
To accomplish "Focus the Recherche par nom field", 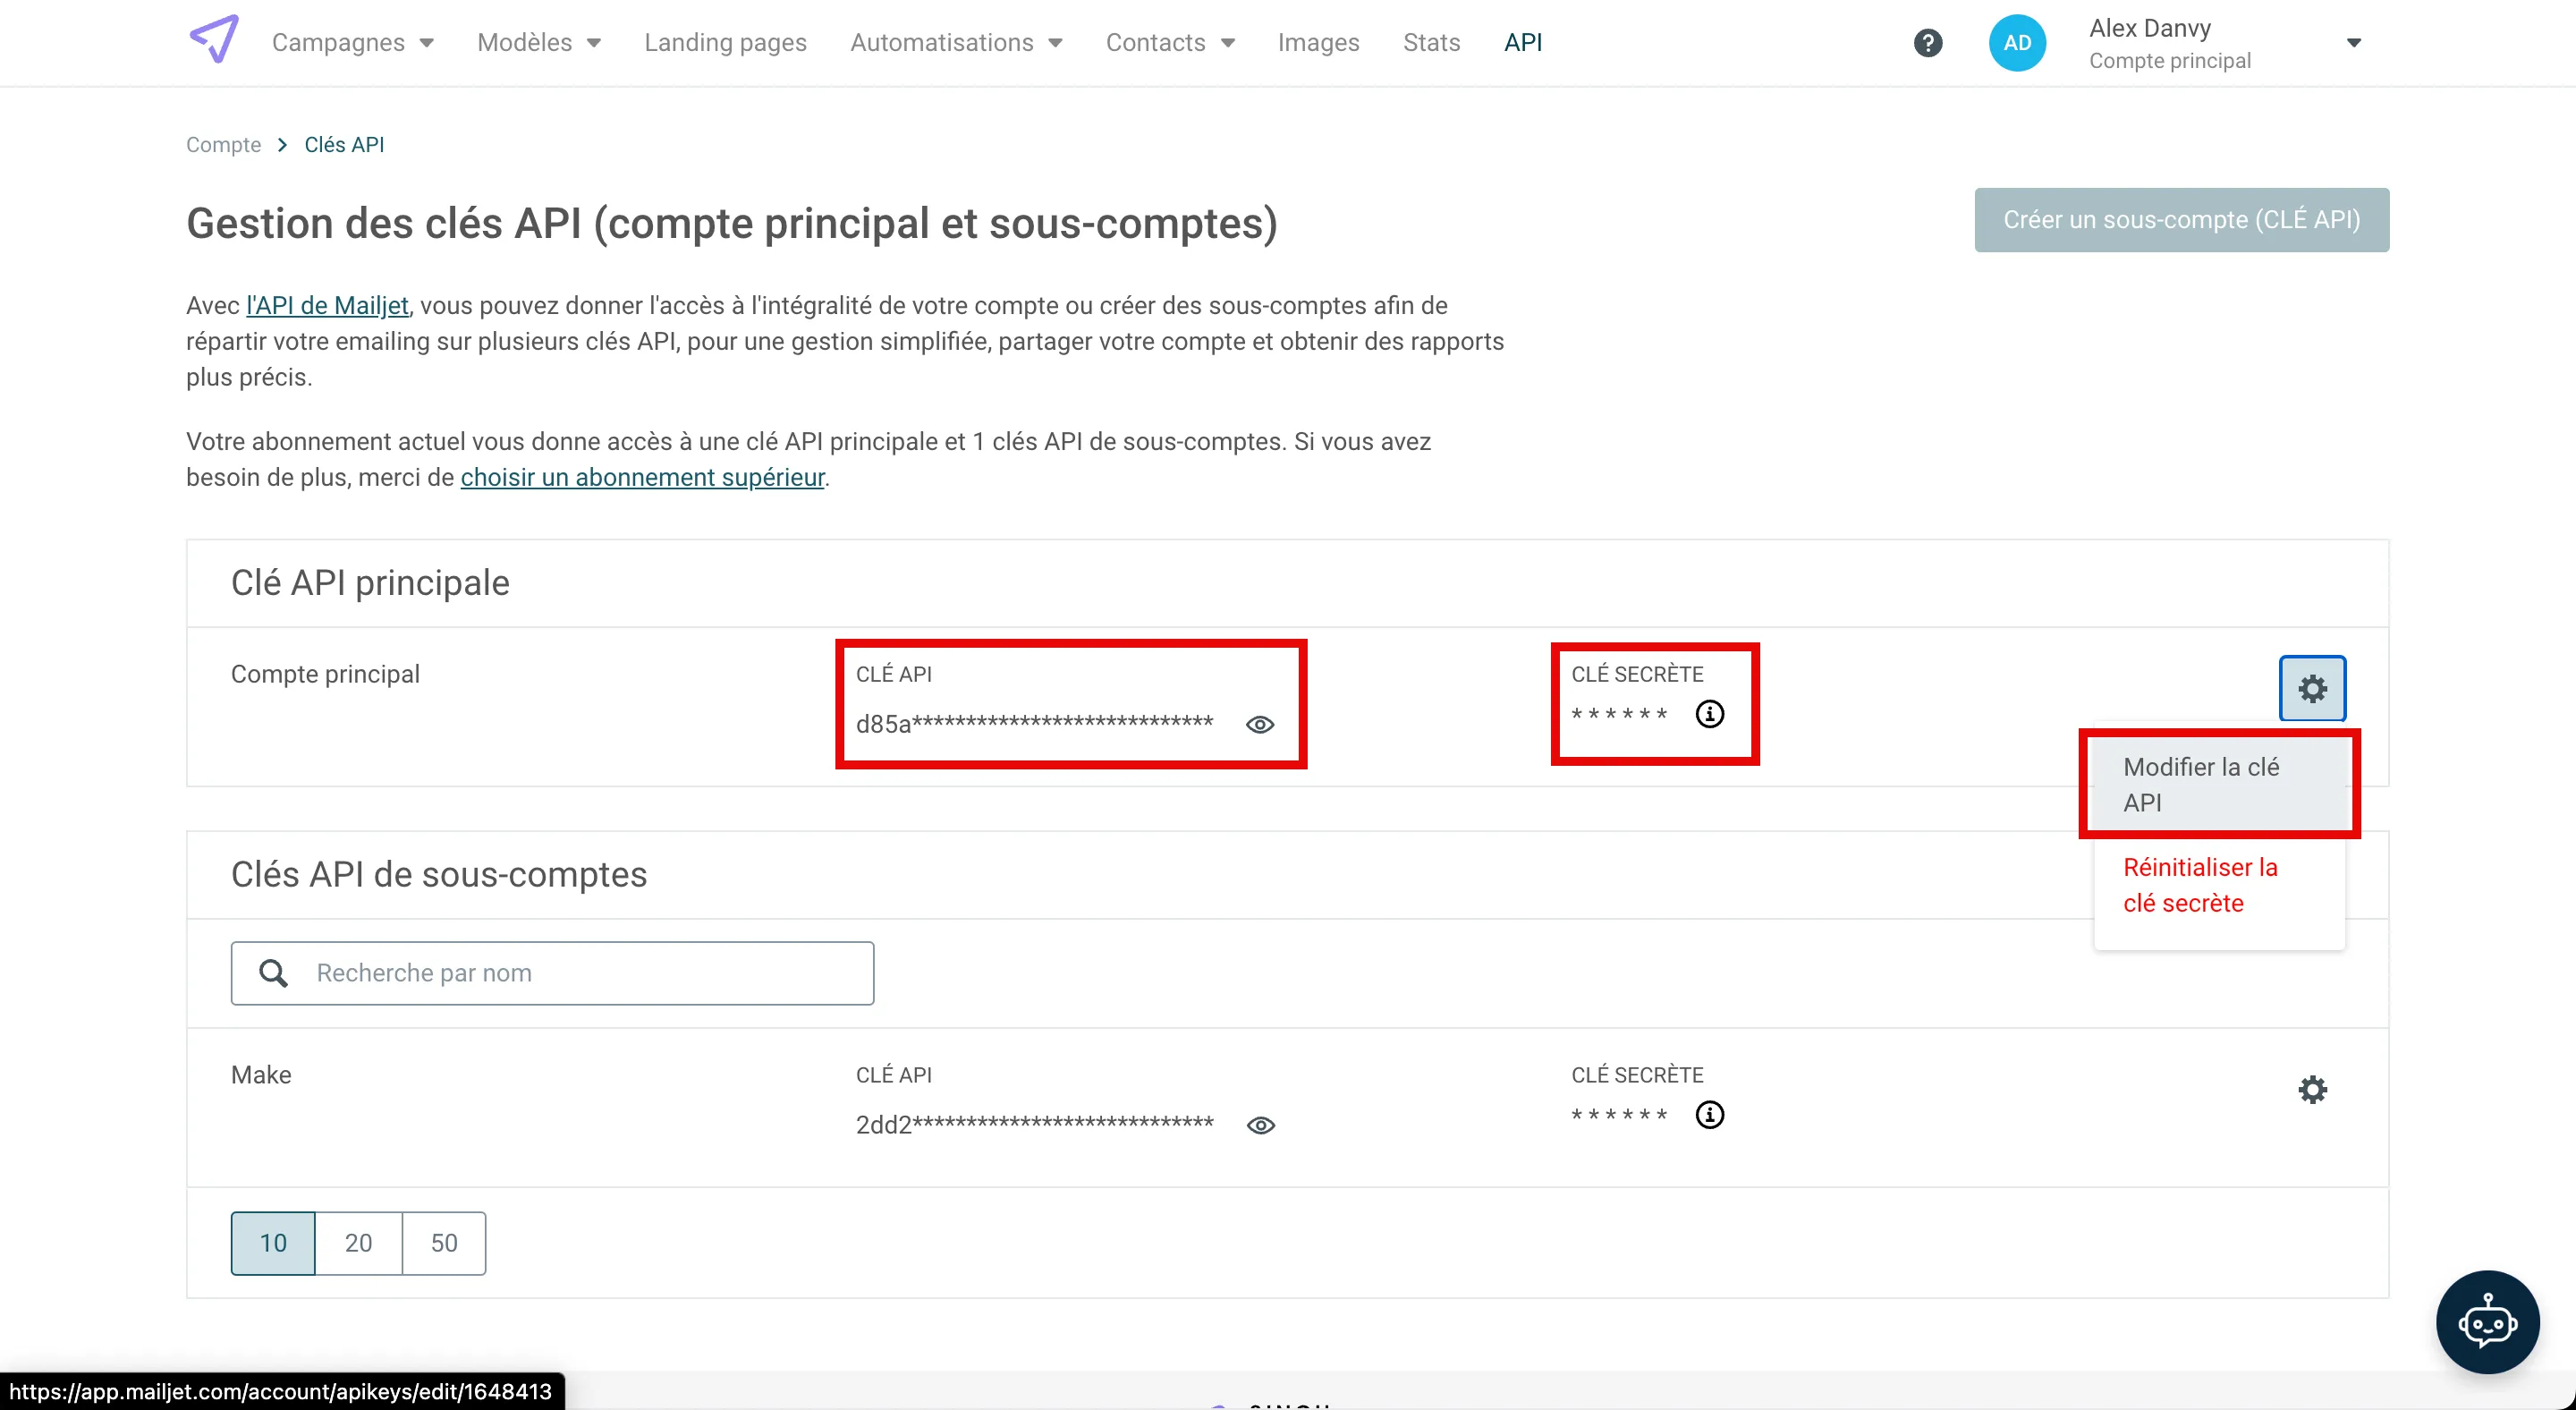I will pyautogui.click(x=552, y=973).
